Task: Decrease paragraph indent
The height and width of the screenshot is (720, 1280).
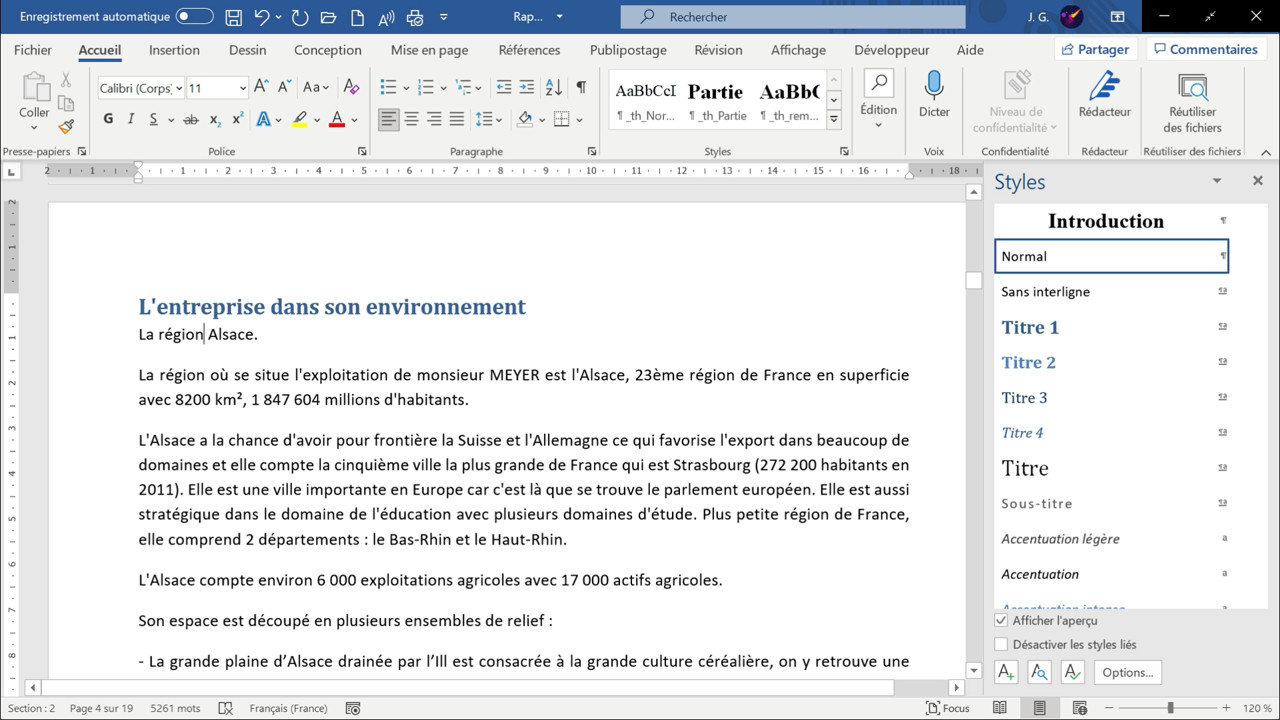Action: (x=503, y=88)
